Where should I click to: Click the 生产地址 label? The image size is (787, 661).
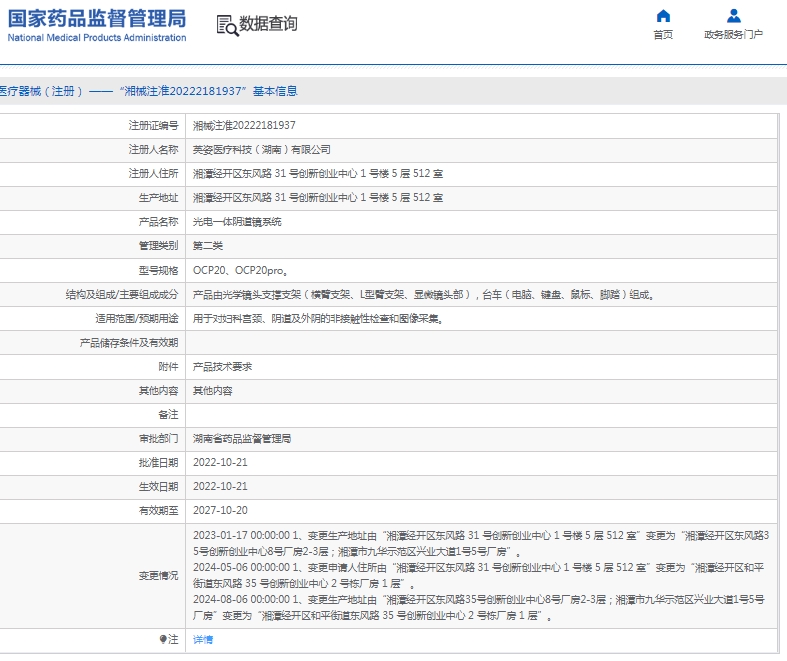click(x=158, y=198)
